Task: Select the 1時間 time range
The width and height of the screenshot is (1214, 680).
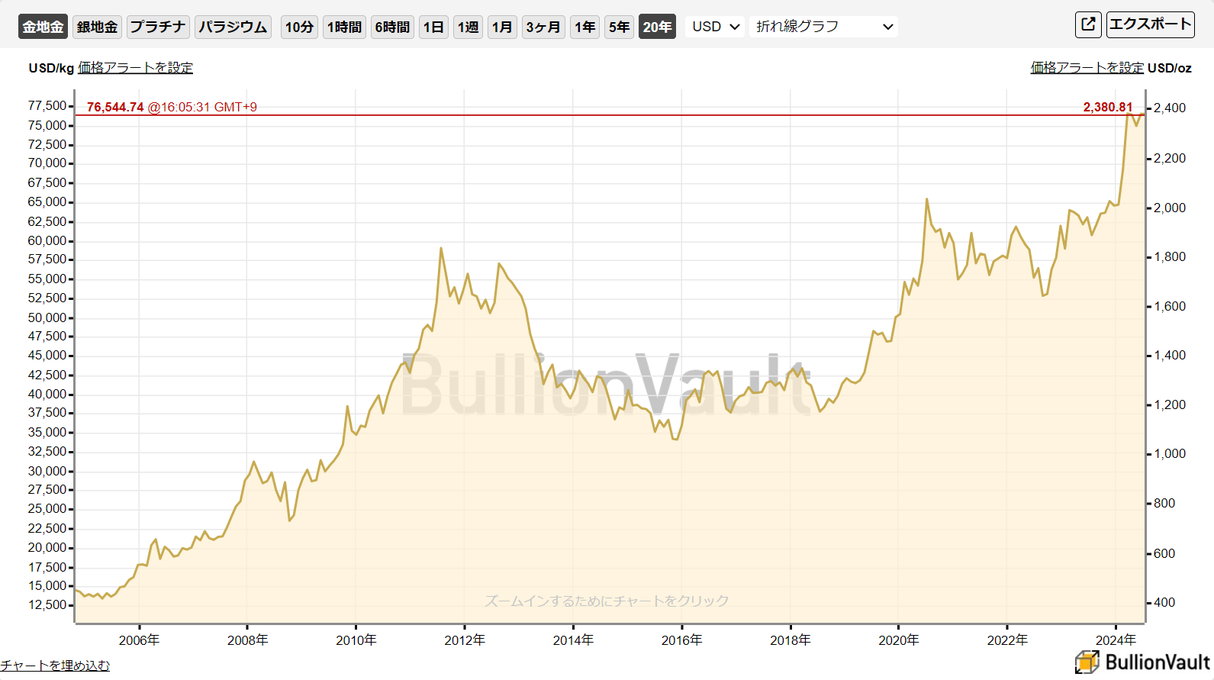Action: [344, 27]
